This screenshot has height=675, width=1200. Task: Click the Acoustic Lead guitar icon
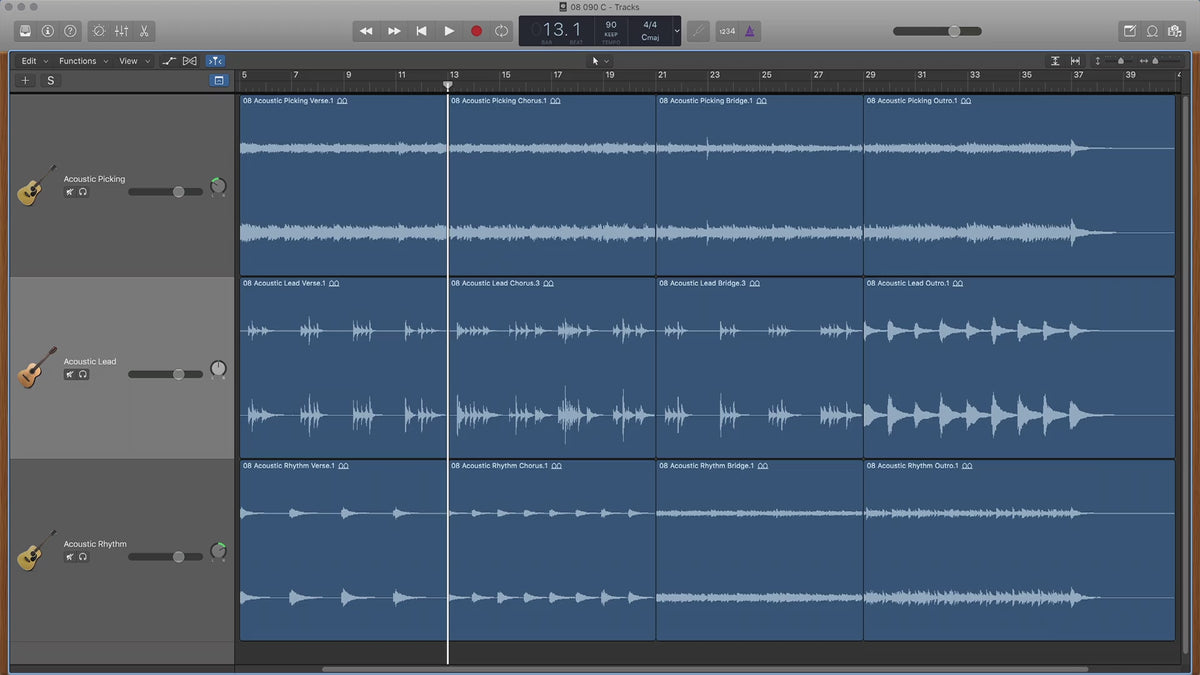[x=37, y=367]
